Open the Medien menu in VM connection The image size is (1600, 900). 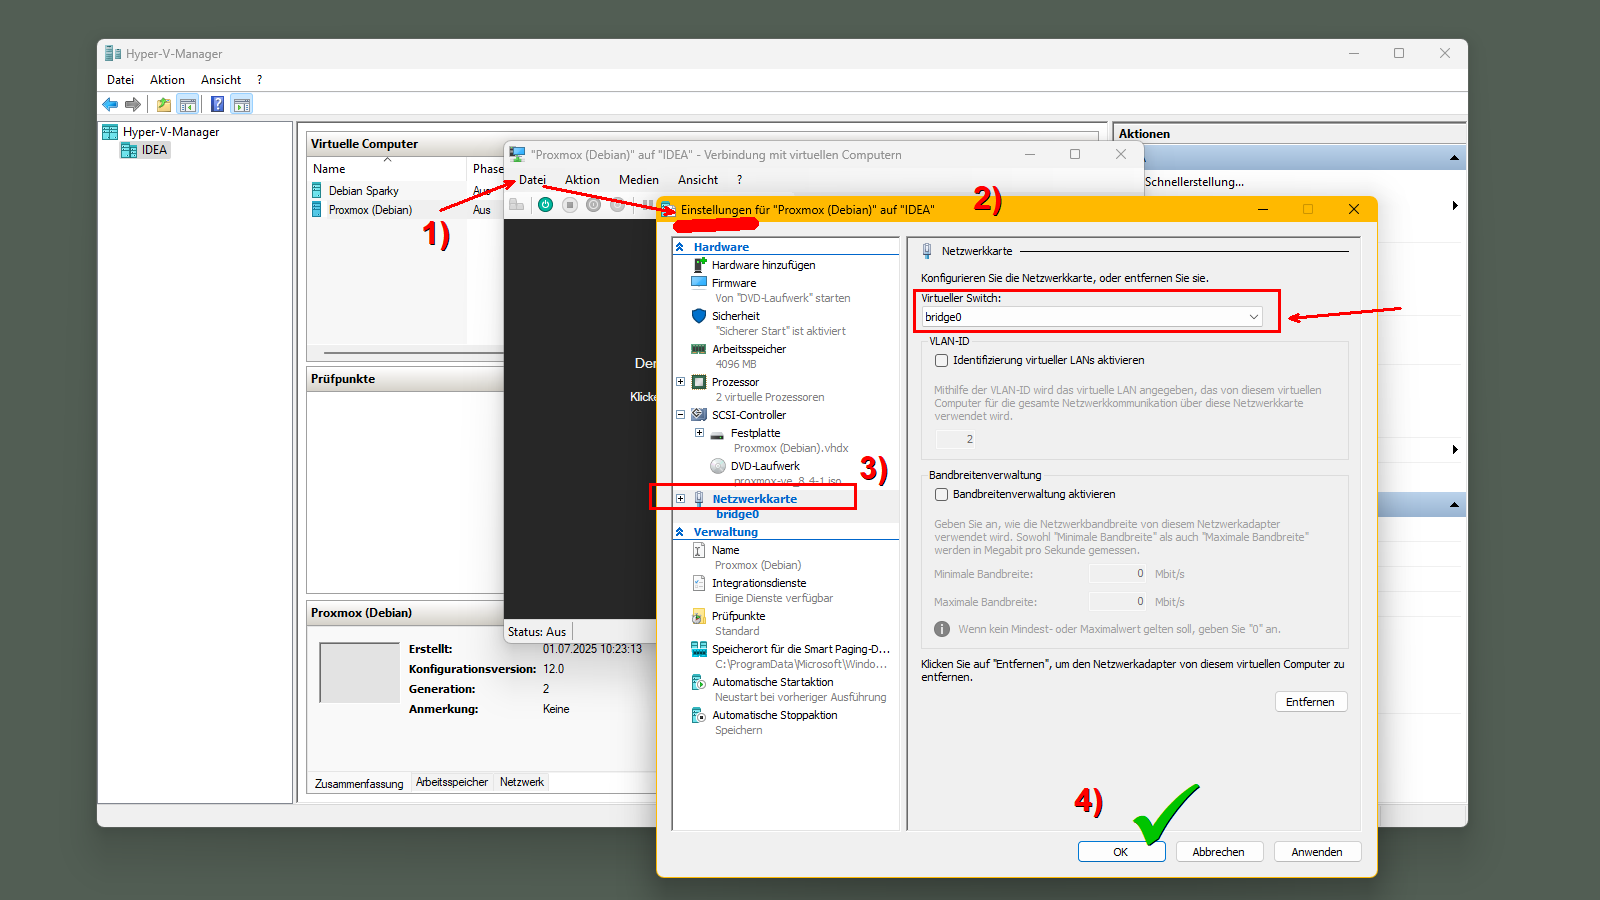638,180
